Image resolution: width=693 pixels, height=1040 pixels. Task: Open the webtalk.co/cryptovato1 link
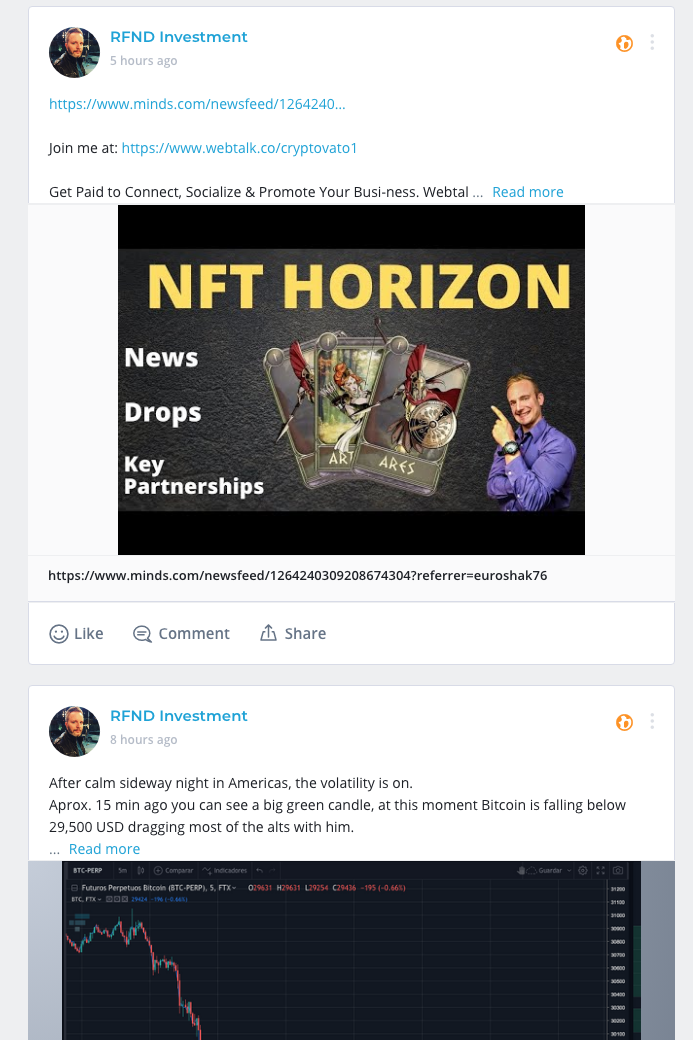(239, 148)
